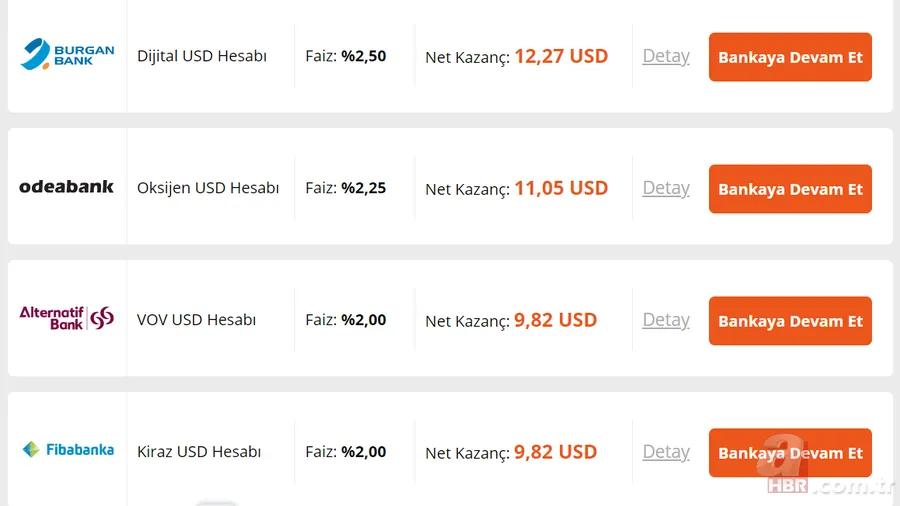Screen dimensions: 900x506
Task: Click the 11,05 USD net earnings value
Action: tap(561, 188)
